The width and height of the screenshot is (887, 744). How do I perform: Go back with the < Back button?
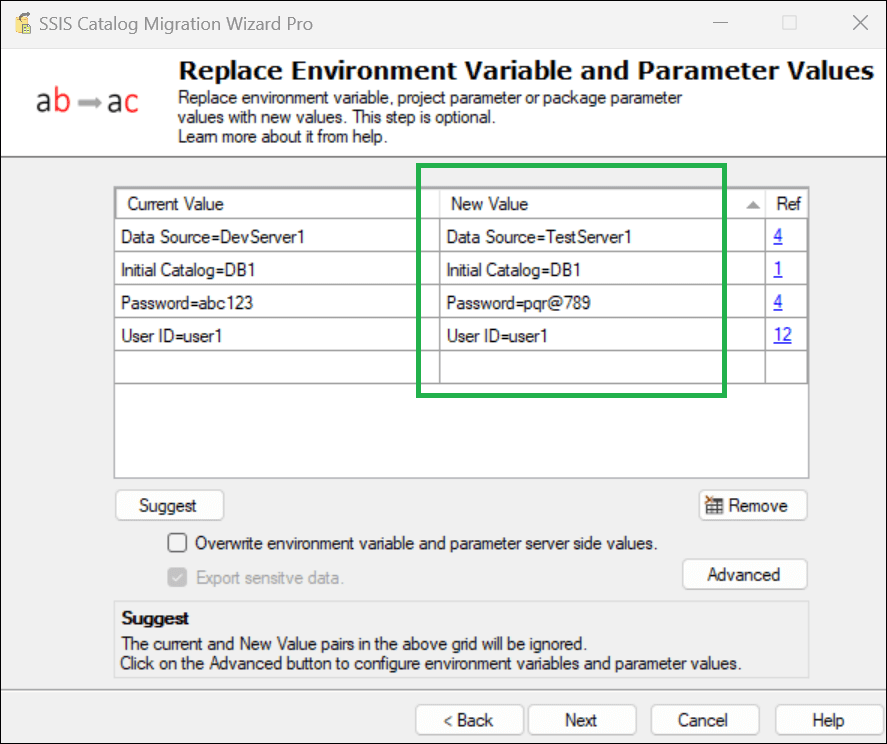(x=469, y=720)
